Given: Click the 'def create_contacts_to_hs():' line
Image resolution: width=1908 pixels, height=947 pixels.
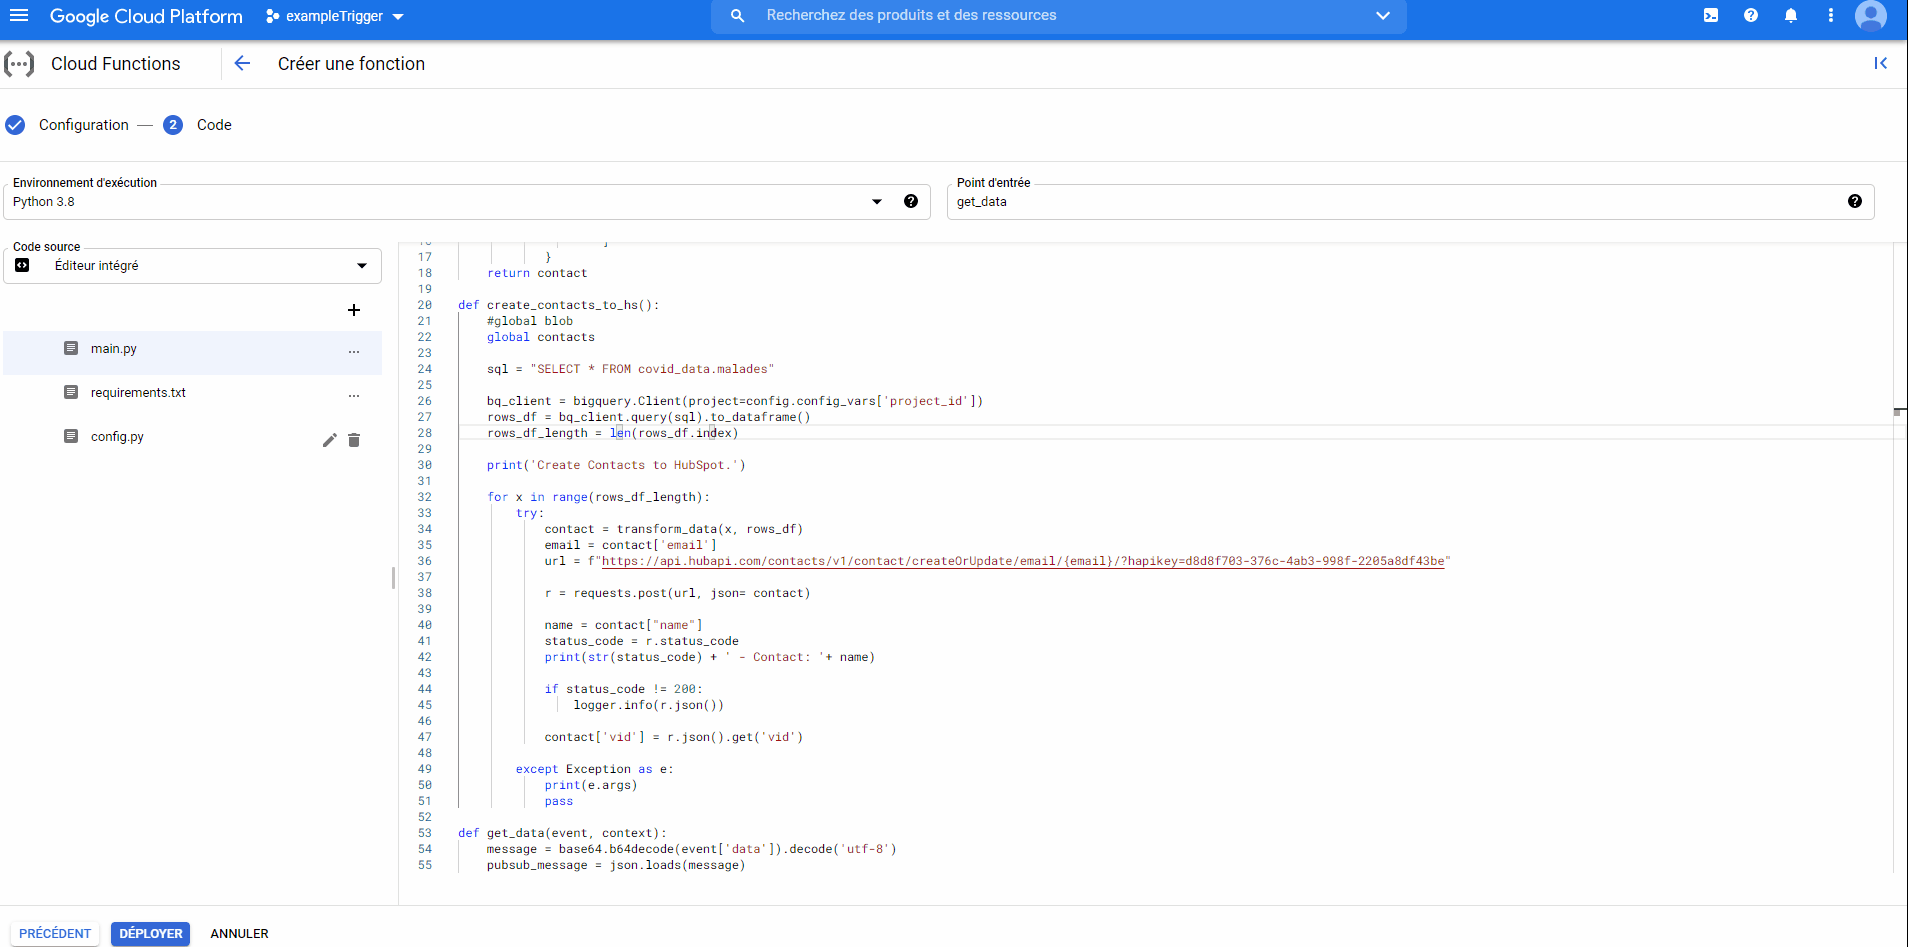Looking at the screenshot, I should 559,305.
